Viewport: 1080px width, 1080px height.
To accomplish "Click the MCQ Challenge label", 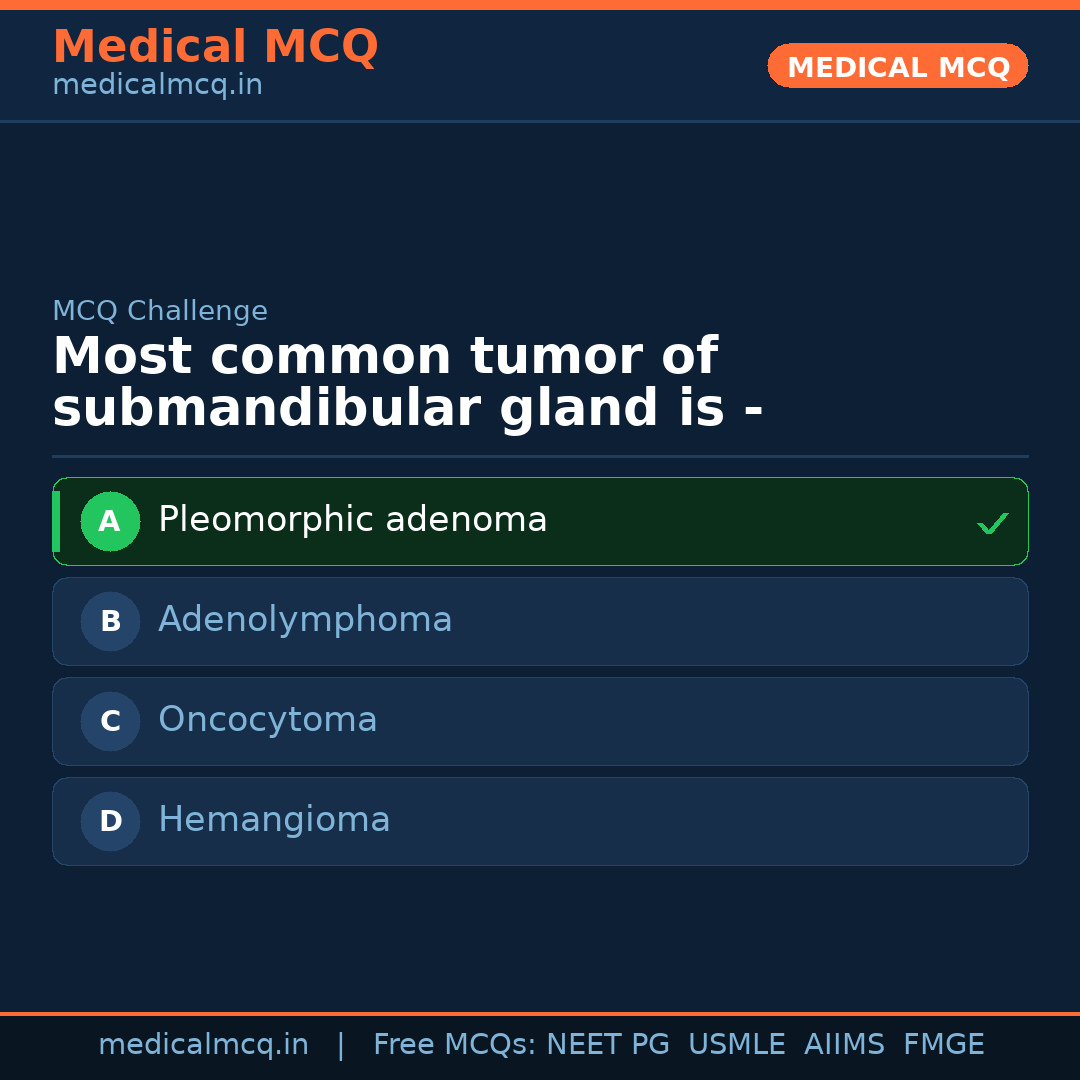I will 160,311.
